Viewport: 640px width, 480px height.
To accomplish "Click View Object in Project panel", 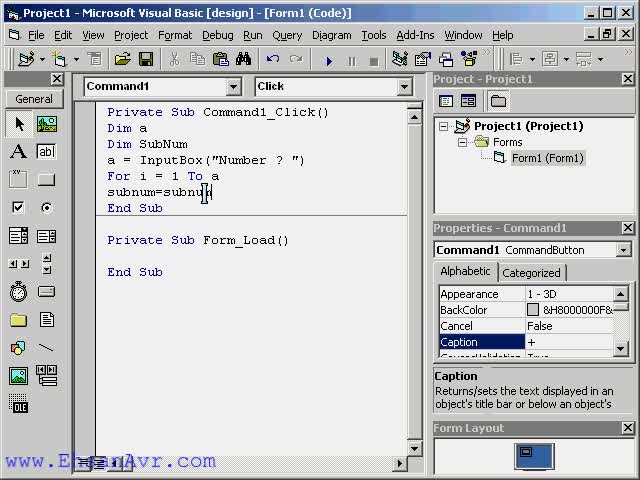I will tap(468, 101).
